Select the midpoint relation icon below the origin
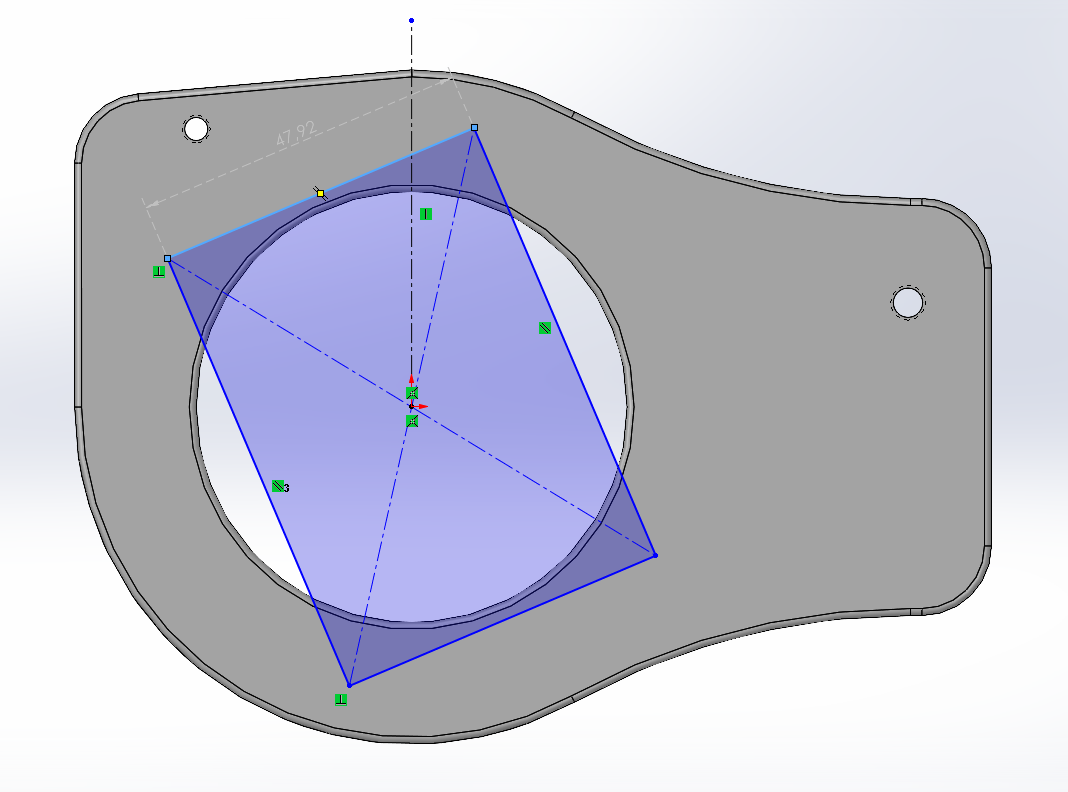 point(411,422)
